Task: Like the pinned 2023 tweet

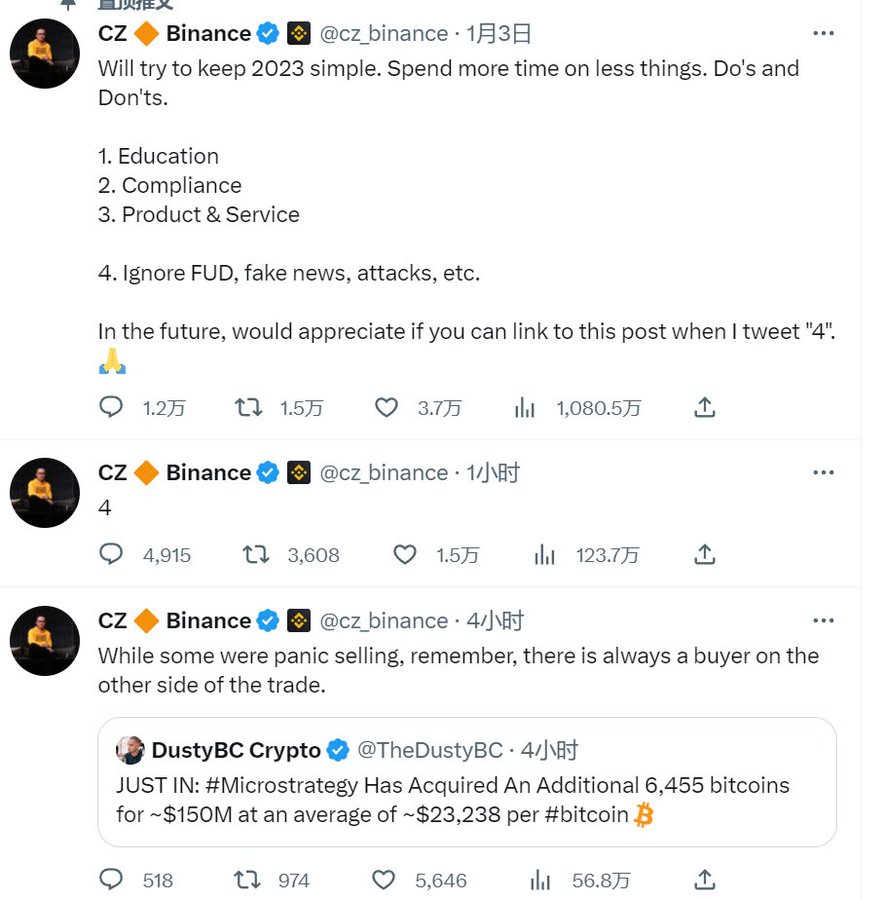Action: click(386, 407)
